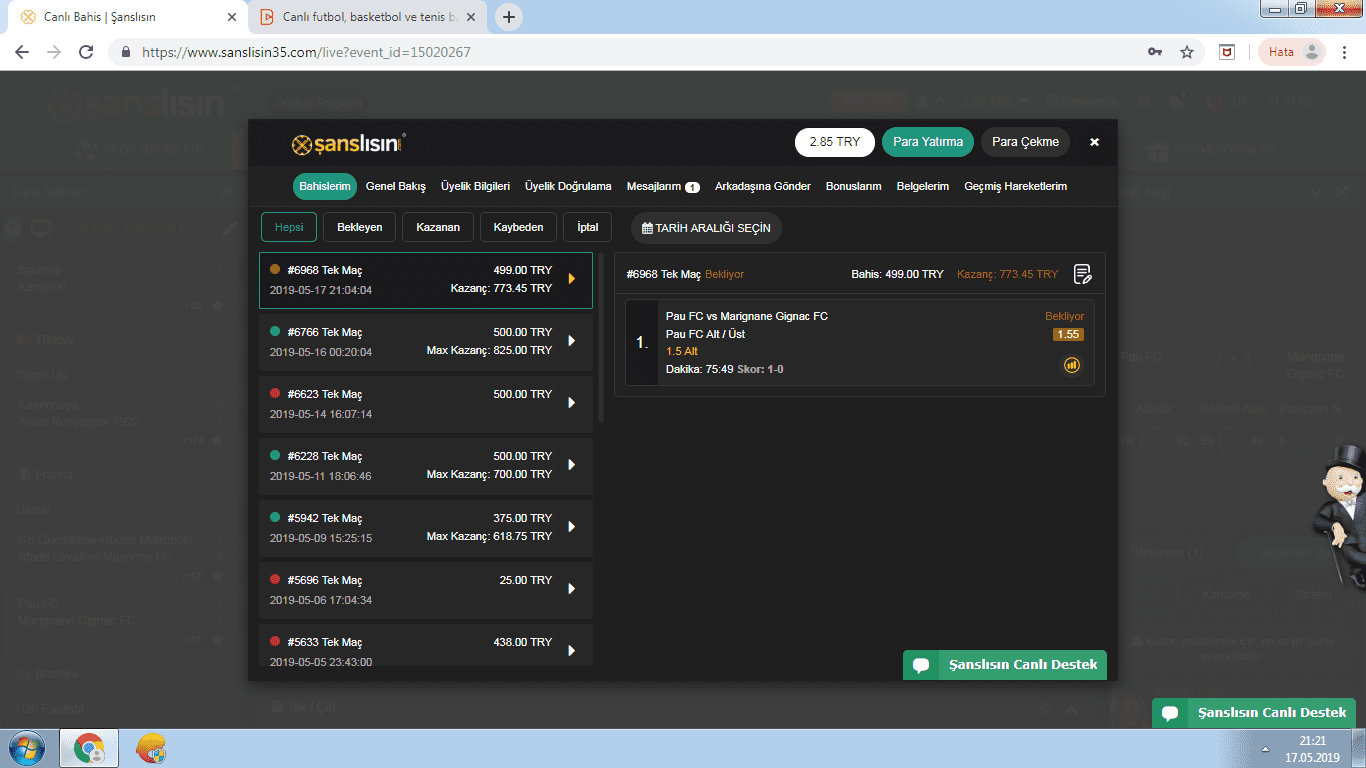Click the browser forward arrow
This screenshot has width=1366, height=768.
pyautogui.click(x=54, y=52)
